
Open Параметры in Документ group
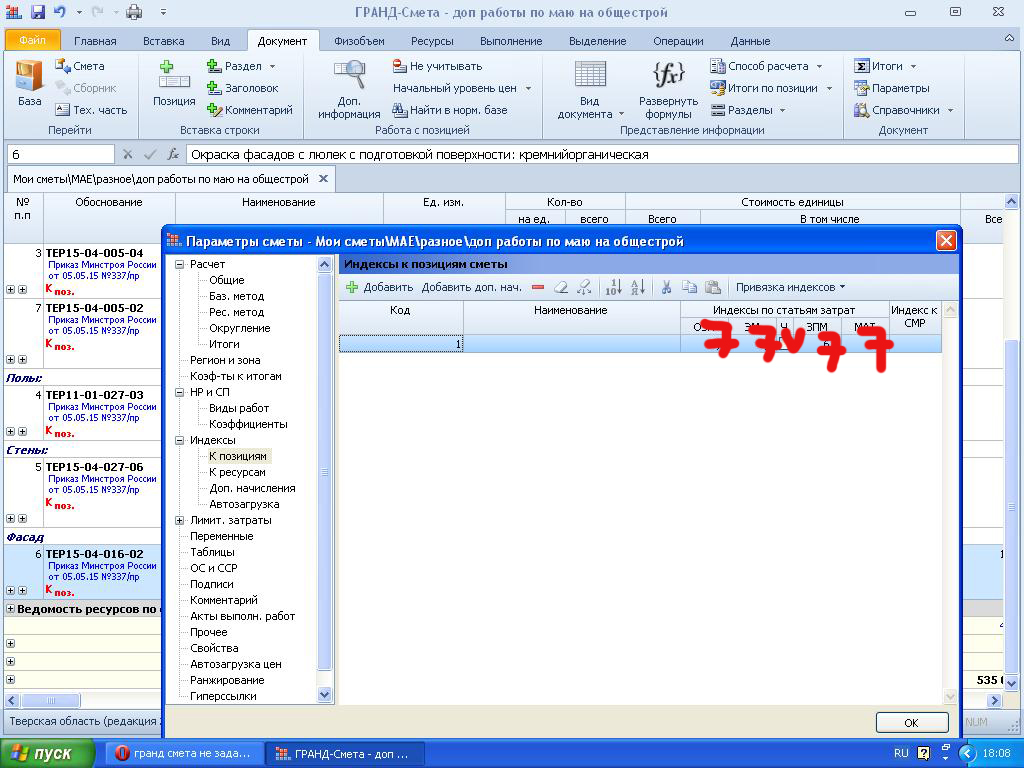click(891, 88)
